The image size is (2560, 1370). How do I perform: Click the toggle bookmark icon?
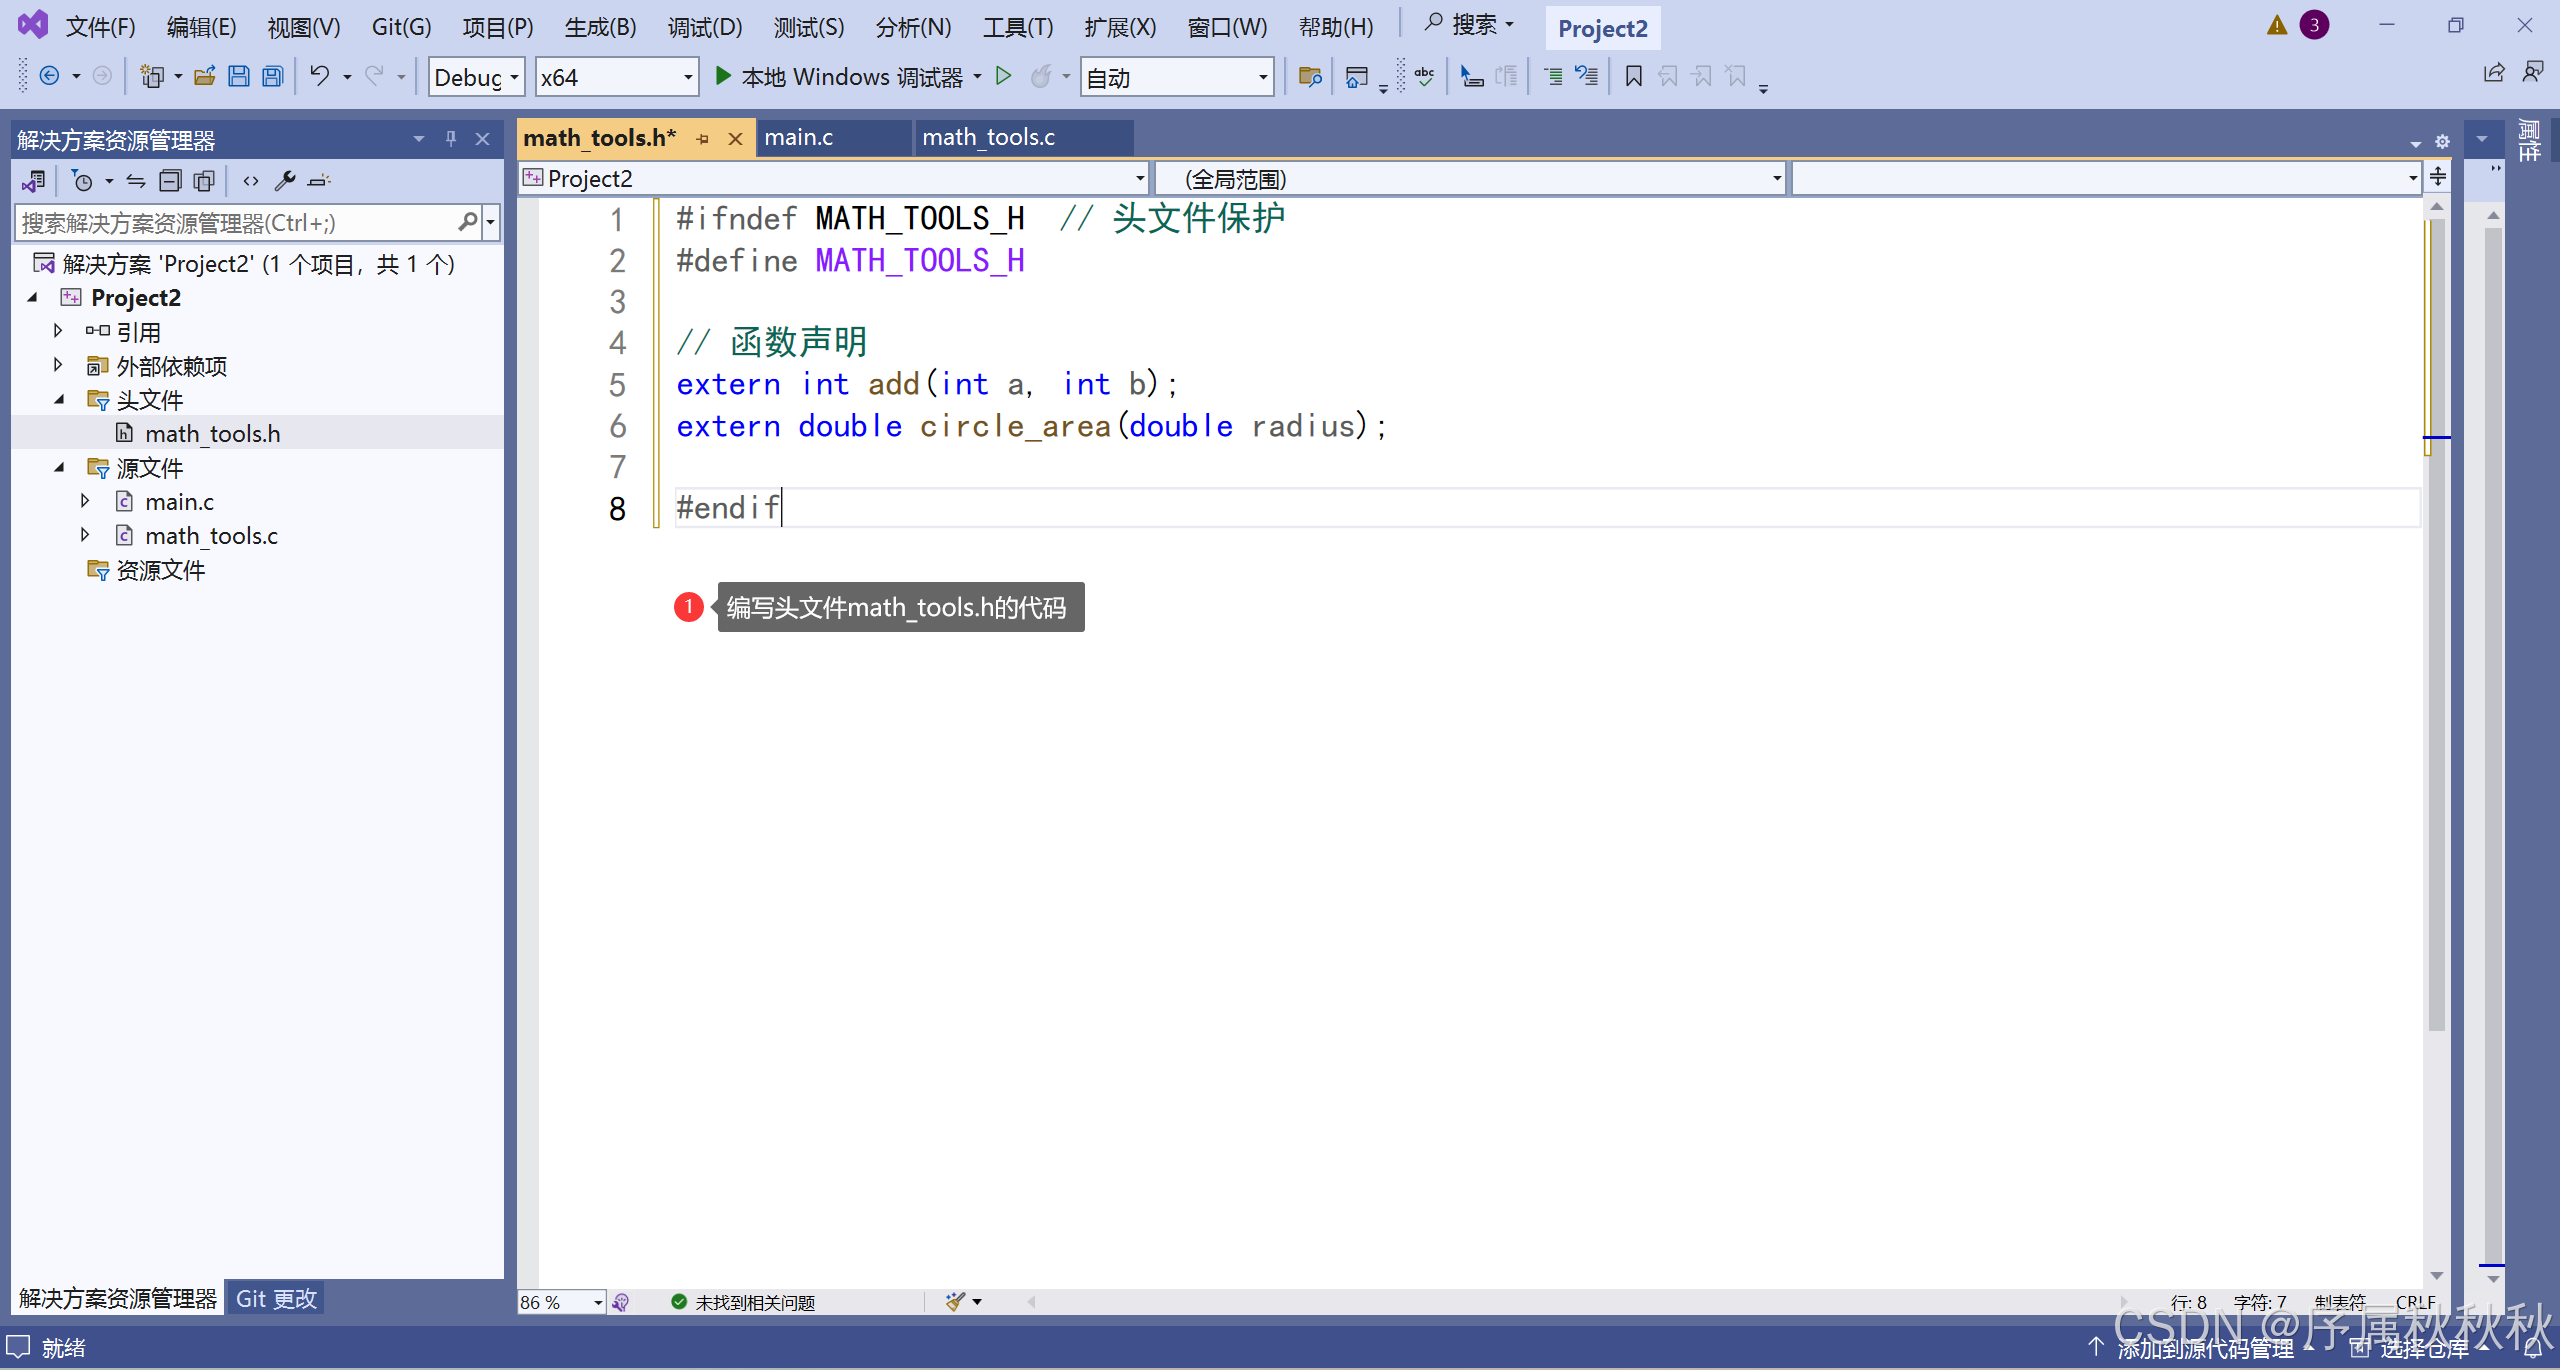(x=1633, y=77)
